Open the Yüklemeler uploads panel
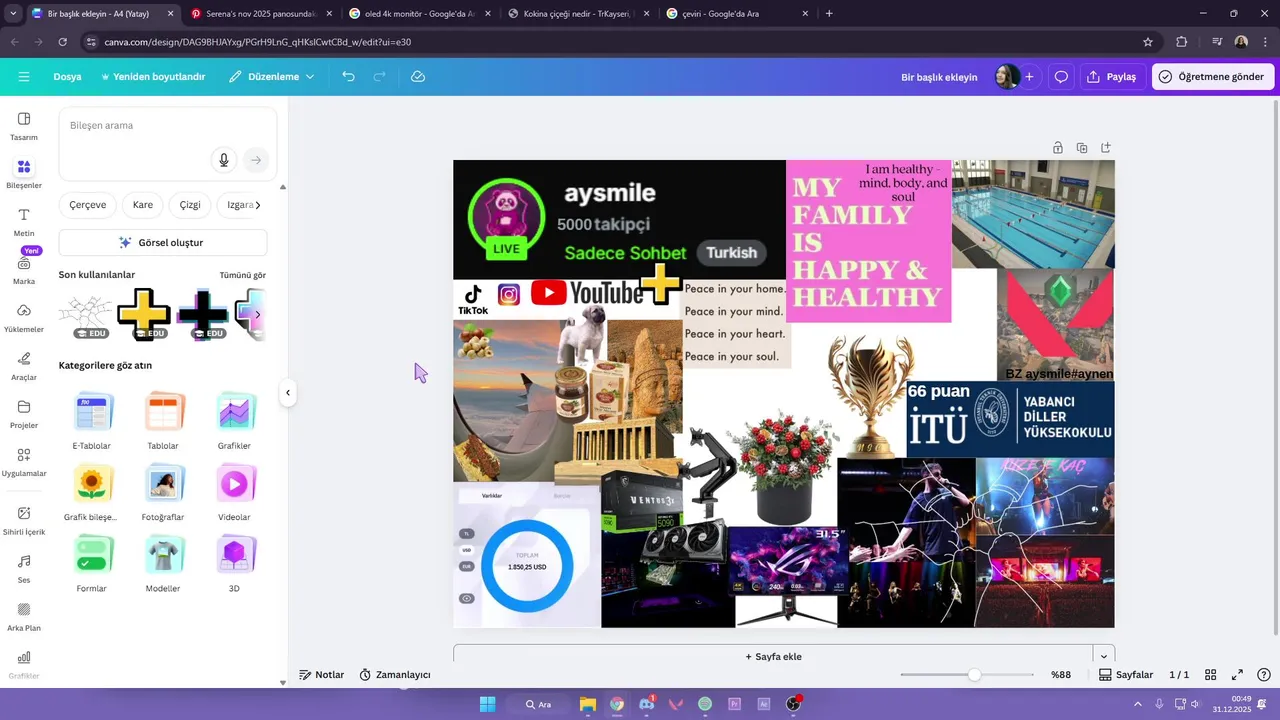The image size is (1280, 720). tap(24, 318)
